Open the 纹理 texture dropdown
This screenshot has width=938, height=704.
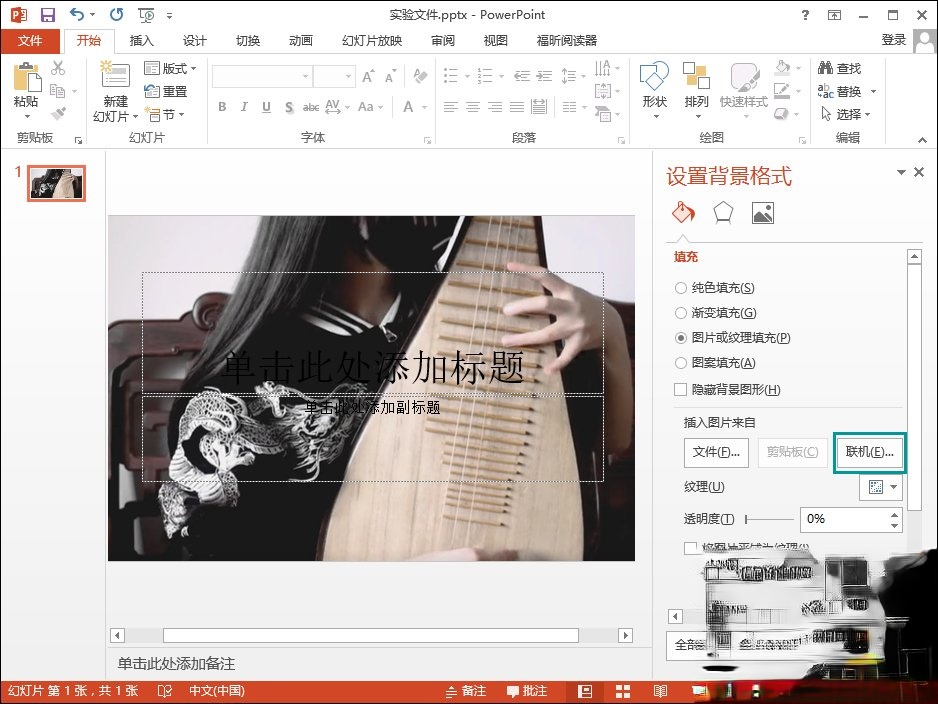pyautogui.click(x=880, y=486)
